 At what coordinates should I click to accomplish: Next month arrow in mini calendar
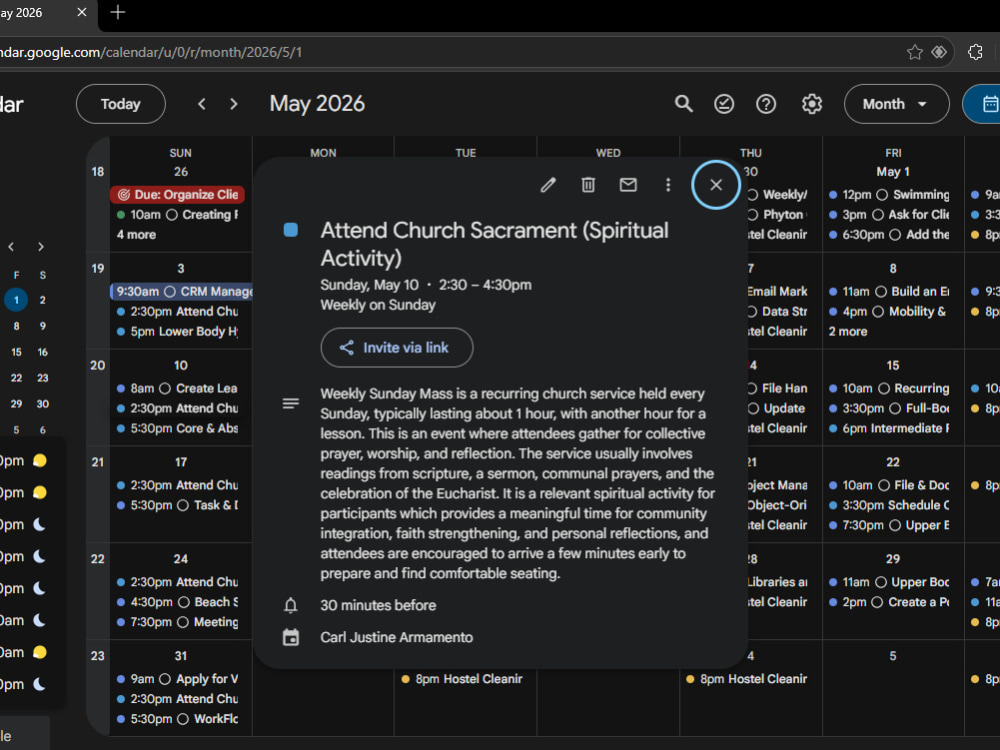tap(41, 247)
